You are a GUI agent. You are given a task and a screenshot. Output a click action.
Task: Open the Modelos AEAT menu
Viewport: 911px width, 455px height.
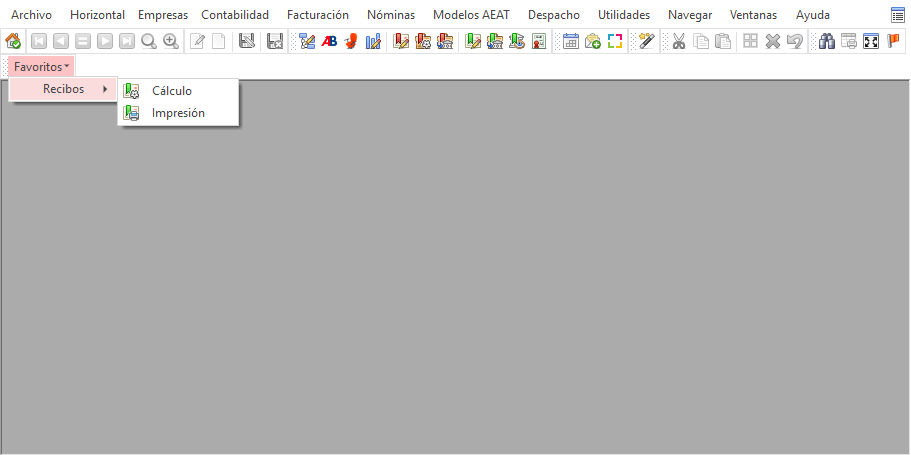471,15
